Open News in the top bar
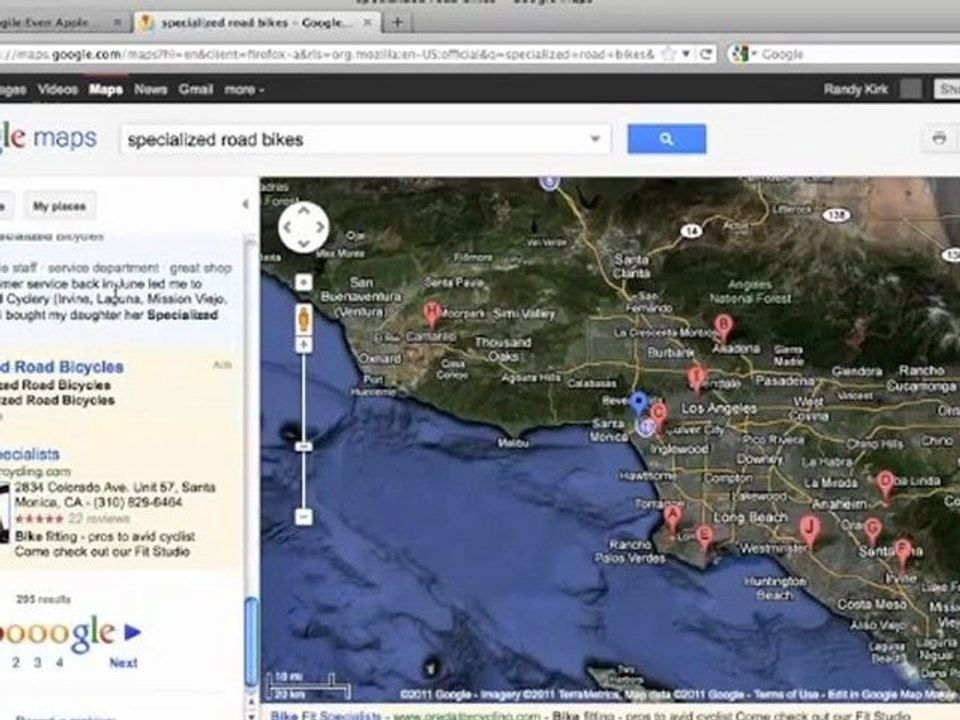The image size is (960, 720). [151, 89]
